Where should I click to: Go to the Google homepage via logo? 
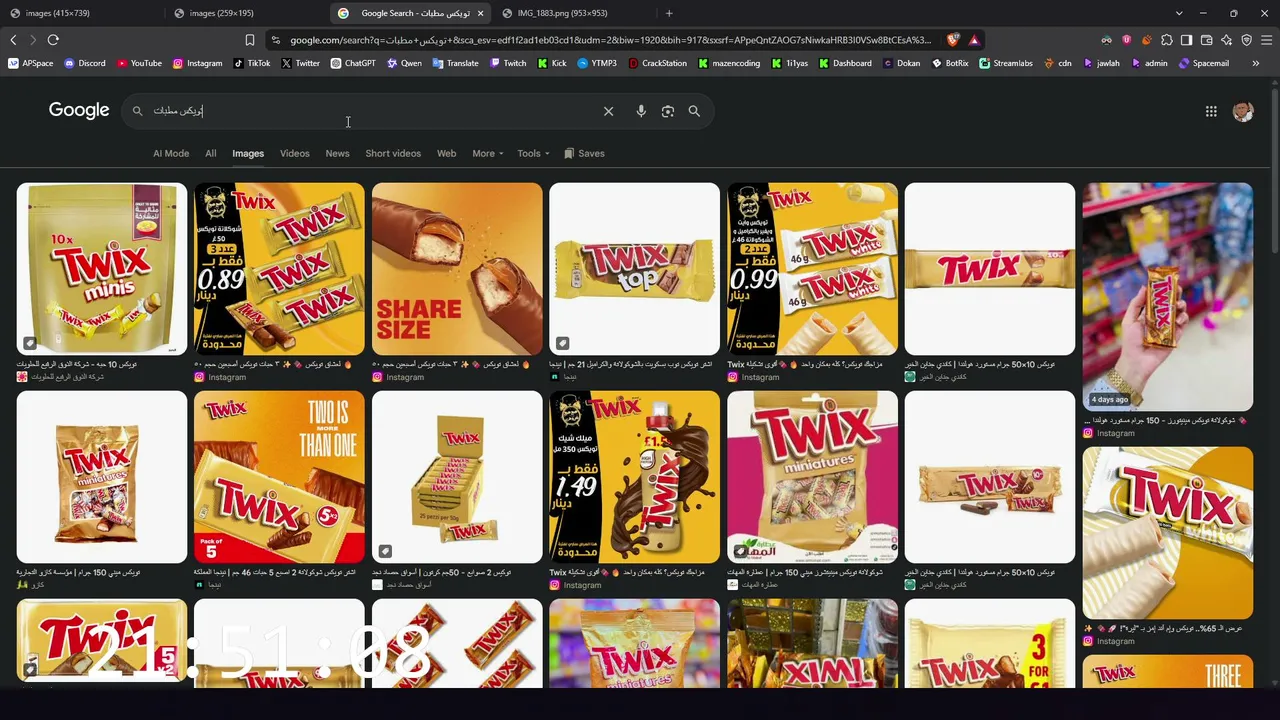click(x=79, y=111)
